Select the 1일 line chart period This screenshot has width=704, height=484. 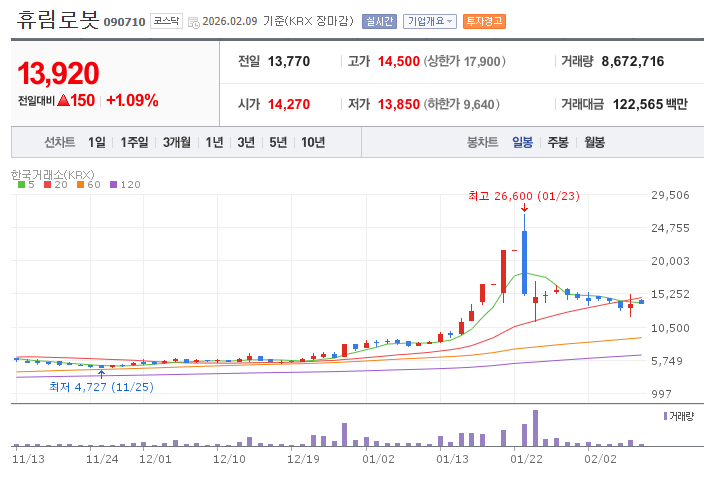[x=97, y=142]
